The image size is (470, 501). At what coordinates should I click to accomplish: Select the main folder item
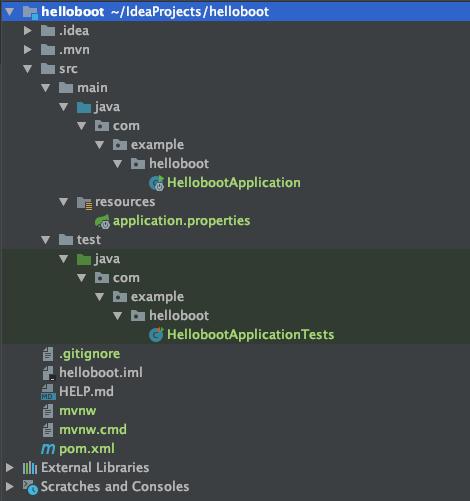[x=92, y=88]
